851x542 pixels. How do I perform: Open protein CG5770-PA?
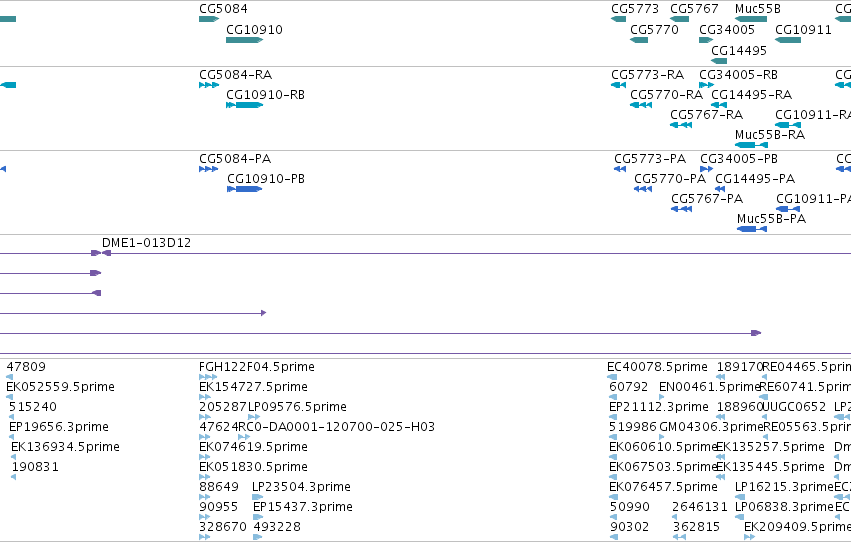[643, 189]
